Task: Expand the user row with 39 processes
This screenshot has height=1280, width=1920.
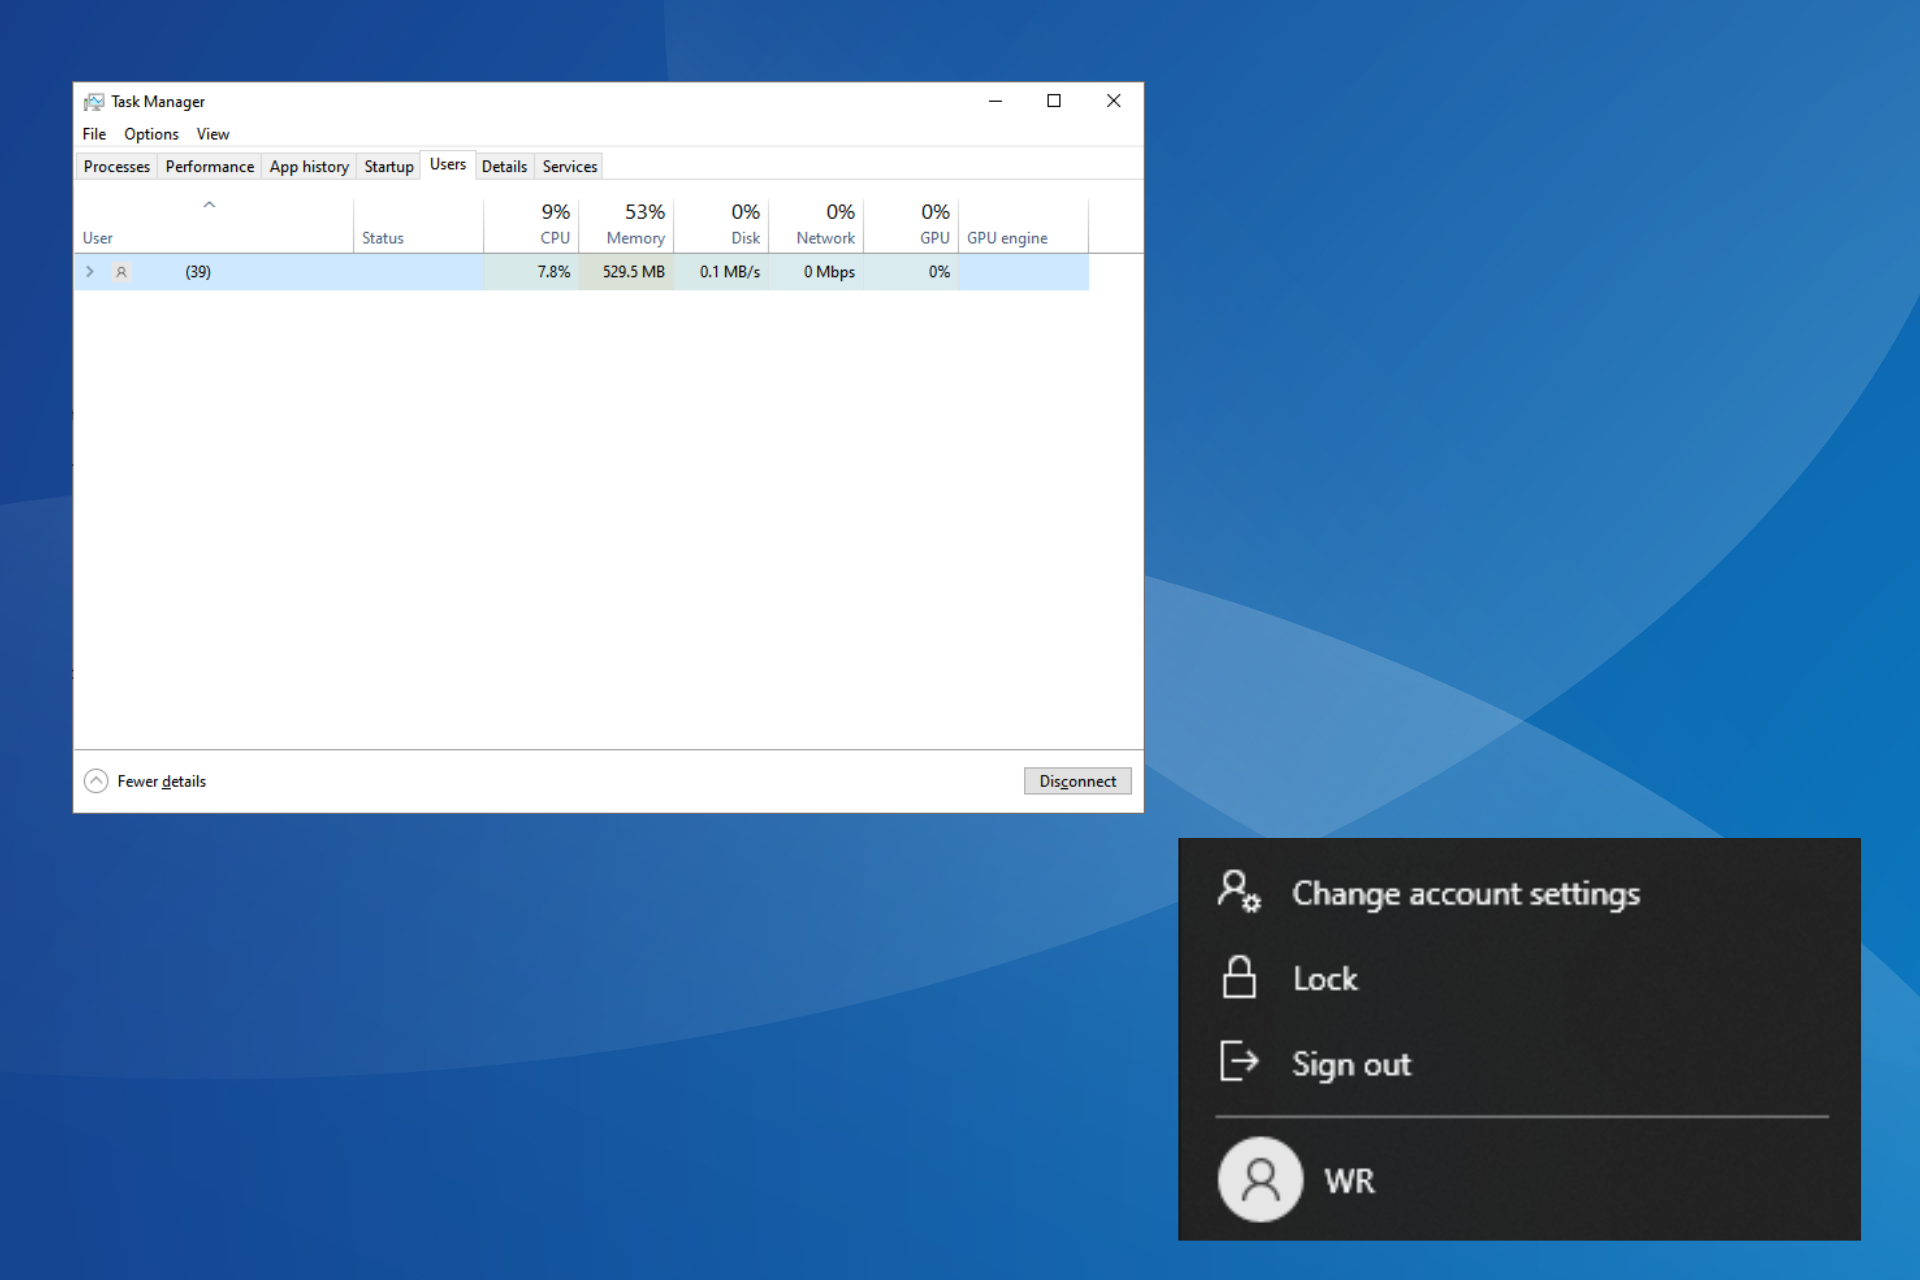Action: pyautogui.click(x=90, y=272)
